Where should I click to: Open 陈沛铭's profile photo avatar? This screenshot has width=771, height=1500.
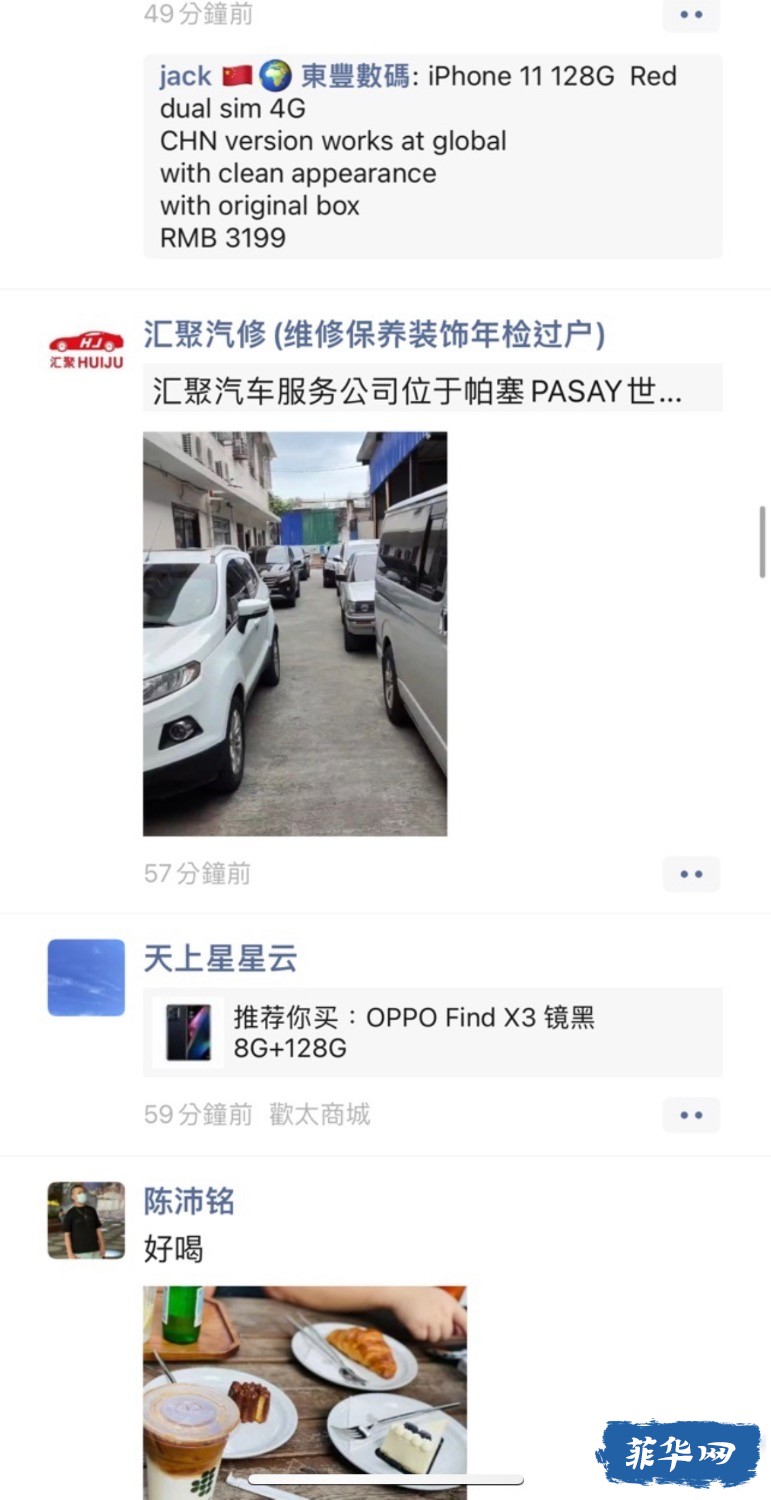(86, 1220)
